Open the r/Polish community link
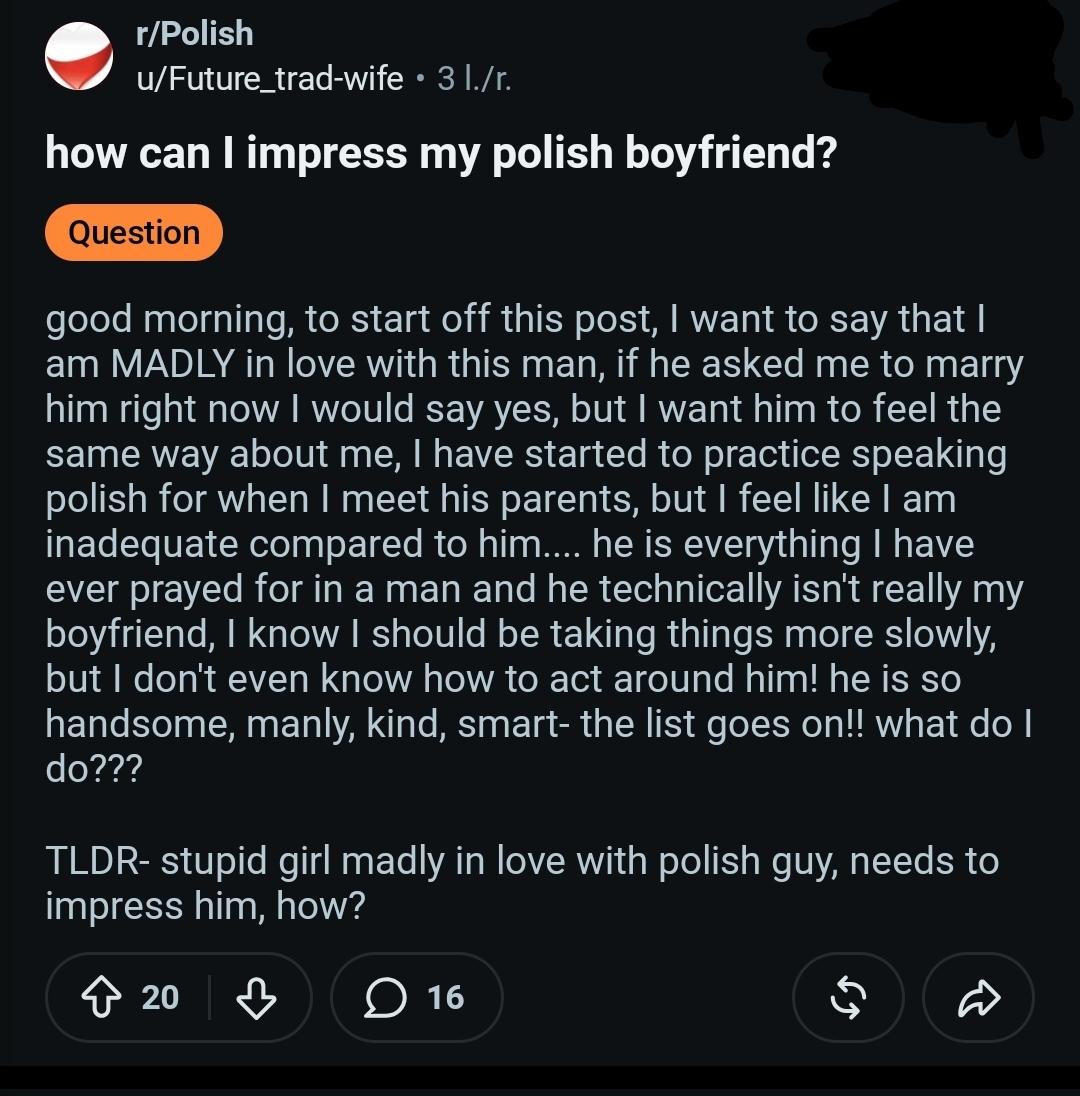The width and height of the screenshot is (1080, 1096). [194, 34]
